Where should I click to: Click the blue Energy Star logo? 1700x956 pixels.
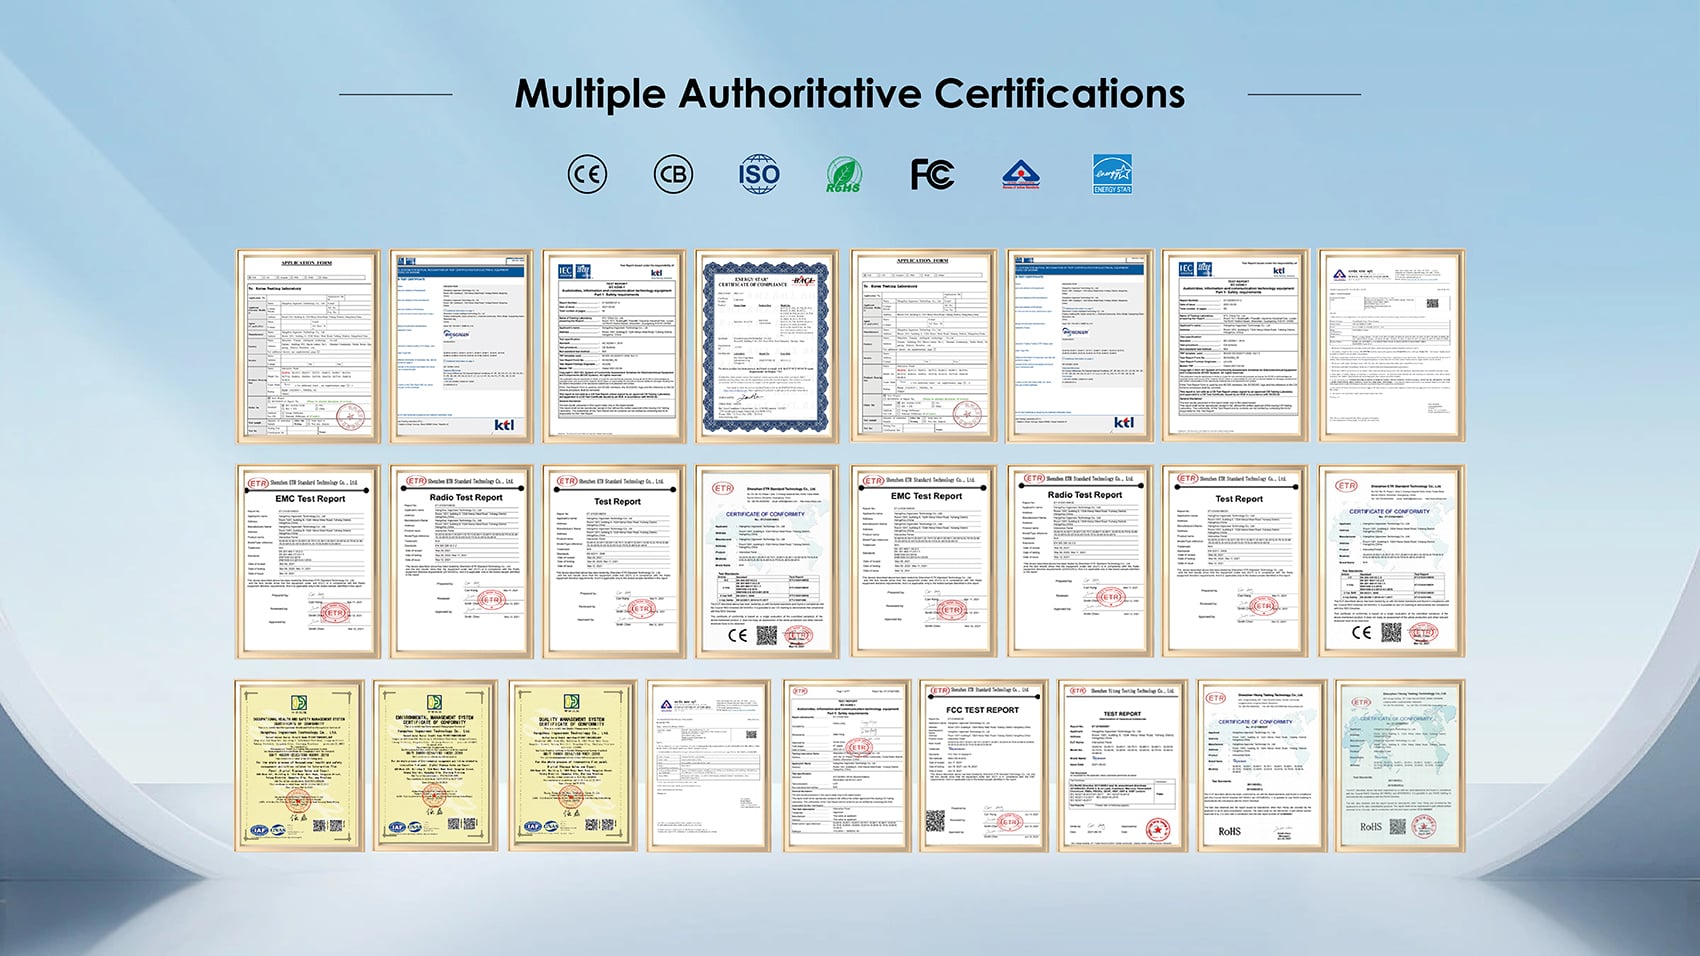(1112, 174)
